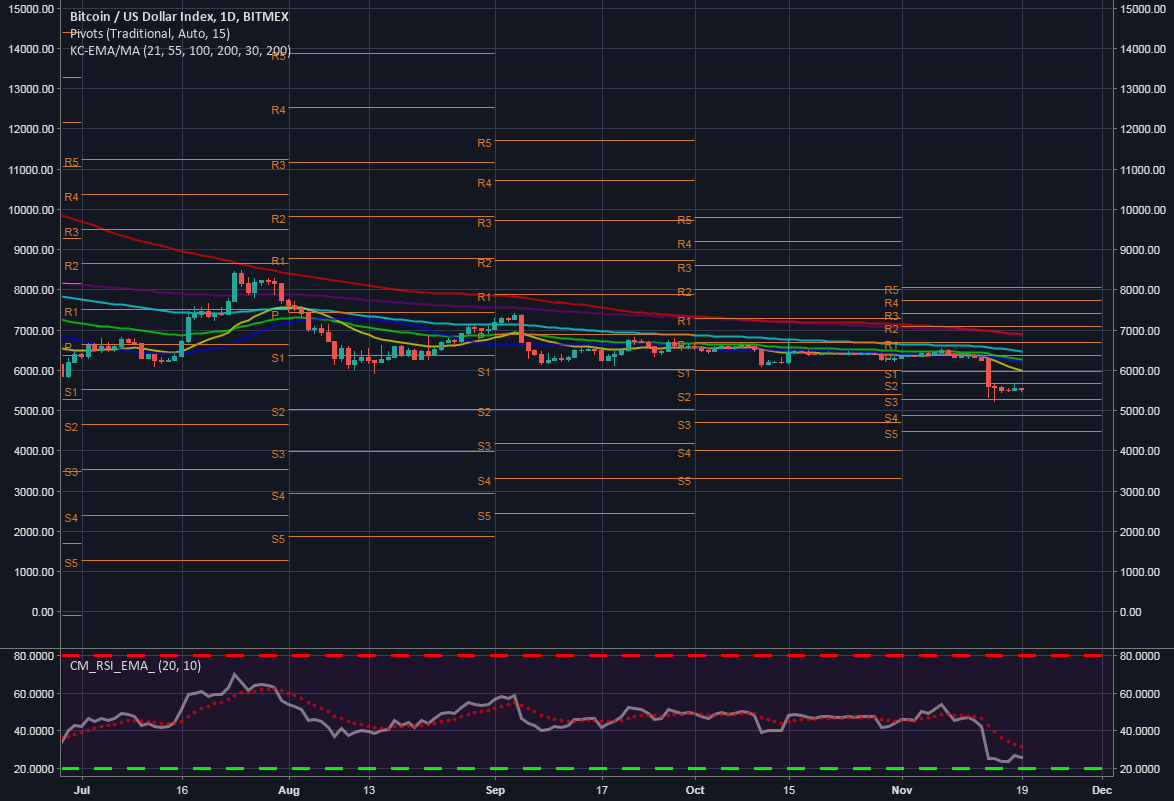Click the Jul label on the time axis

point(83,789)
